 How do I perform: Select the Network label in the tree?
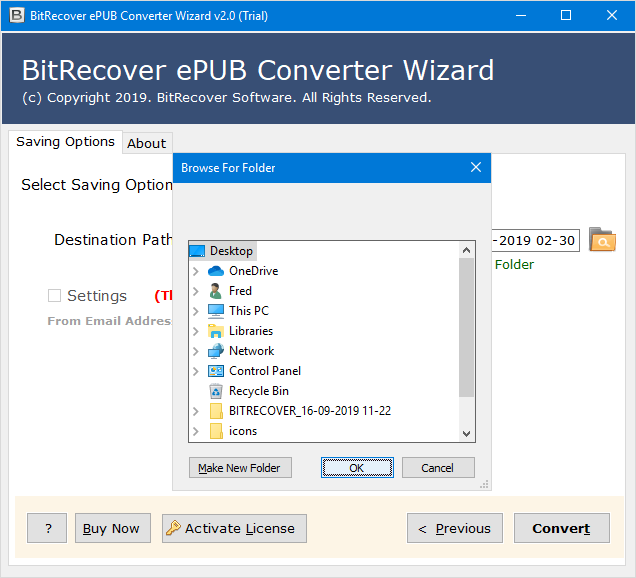pyautogui.click(x=251, y=351)
